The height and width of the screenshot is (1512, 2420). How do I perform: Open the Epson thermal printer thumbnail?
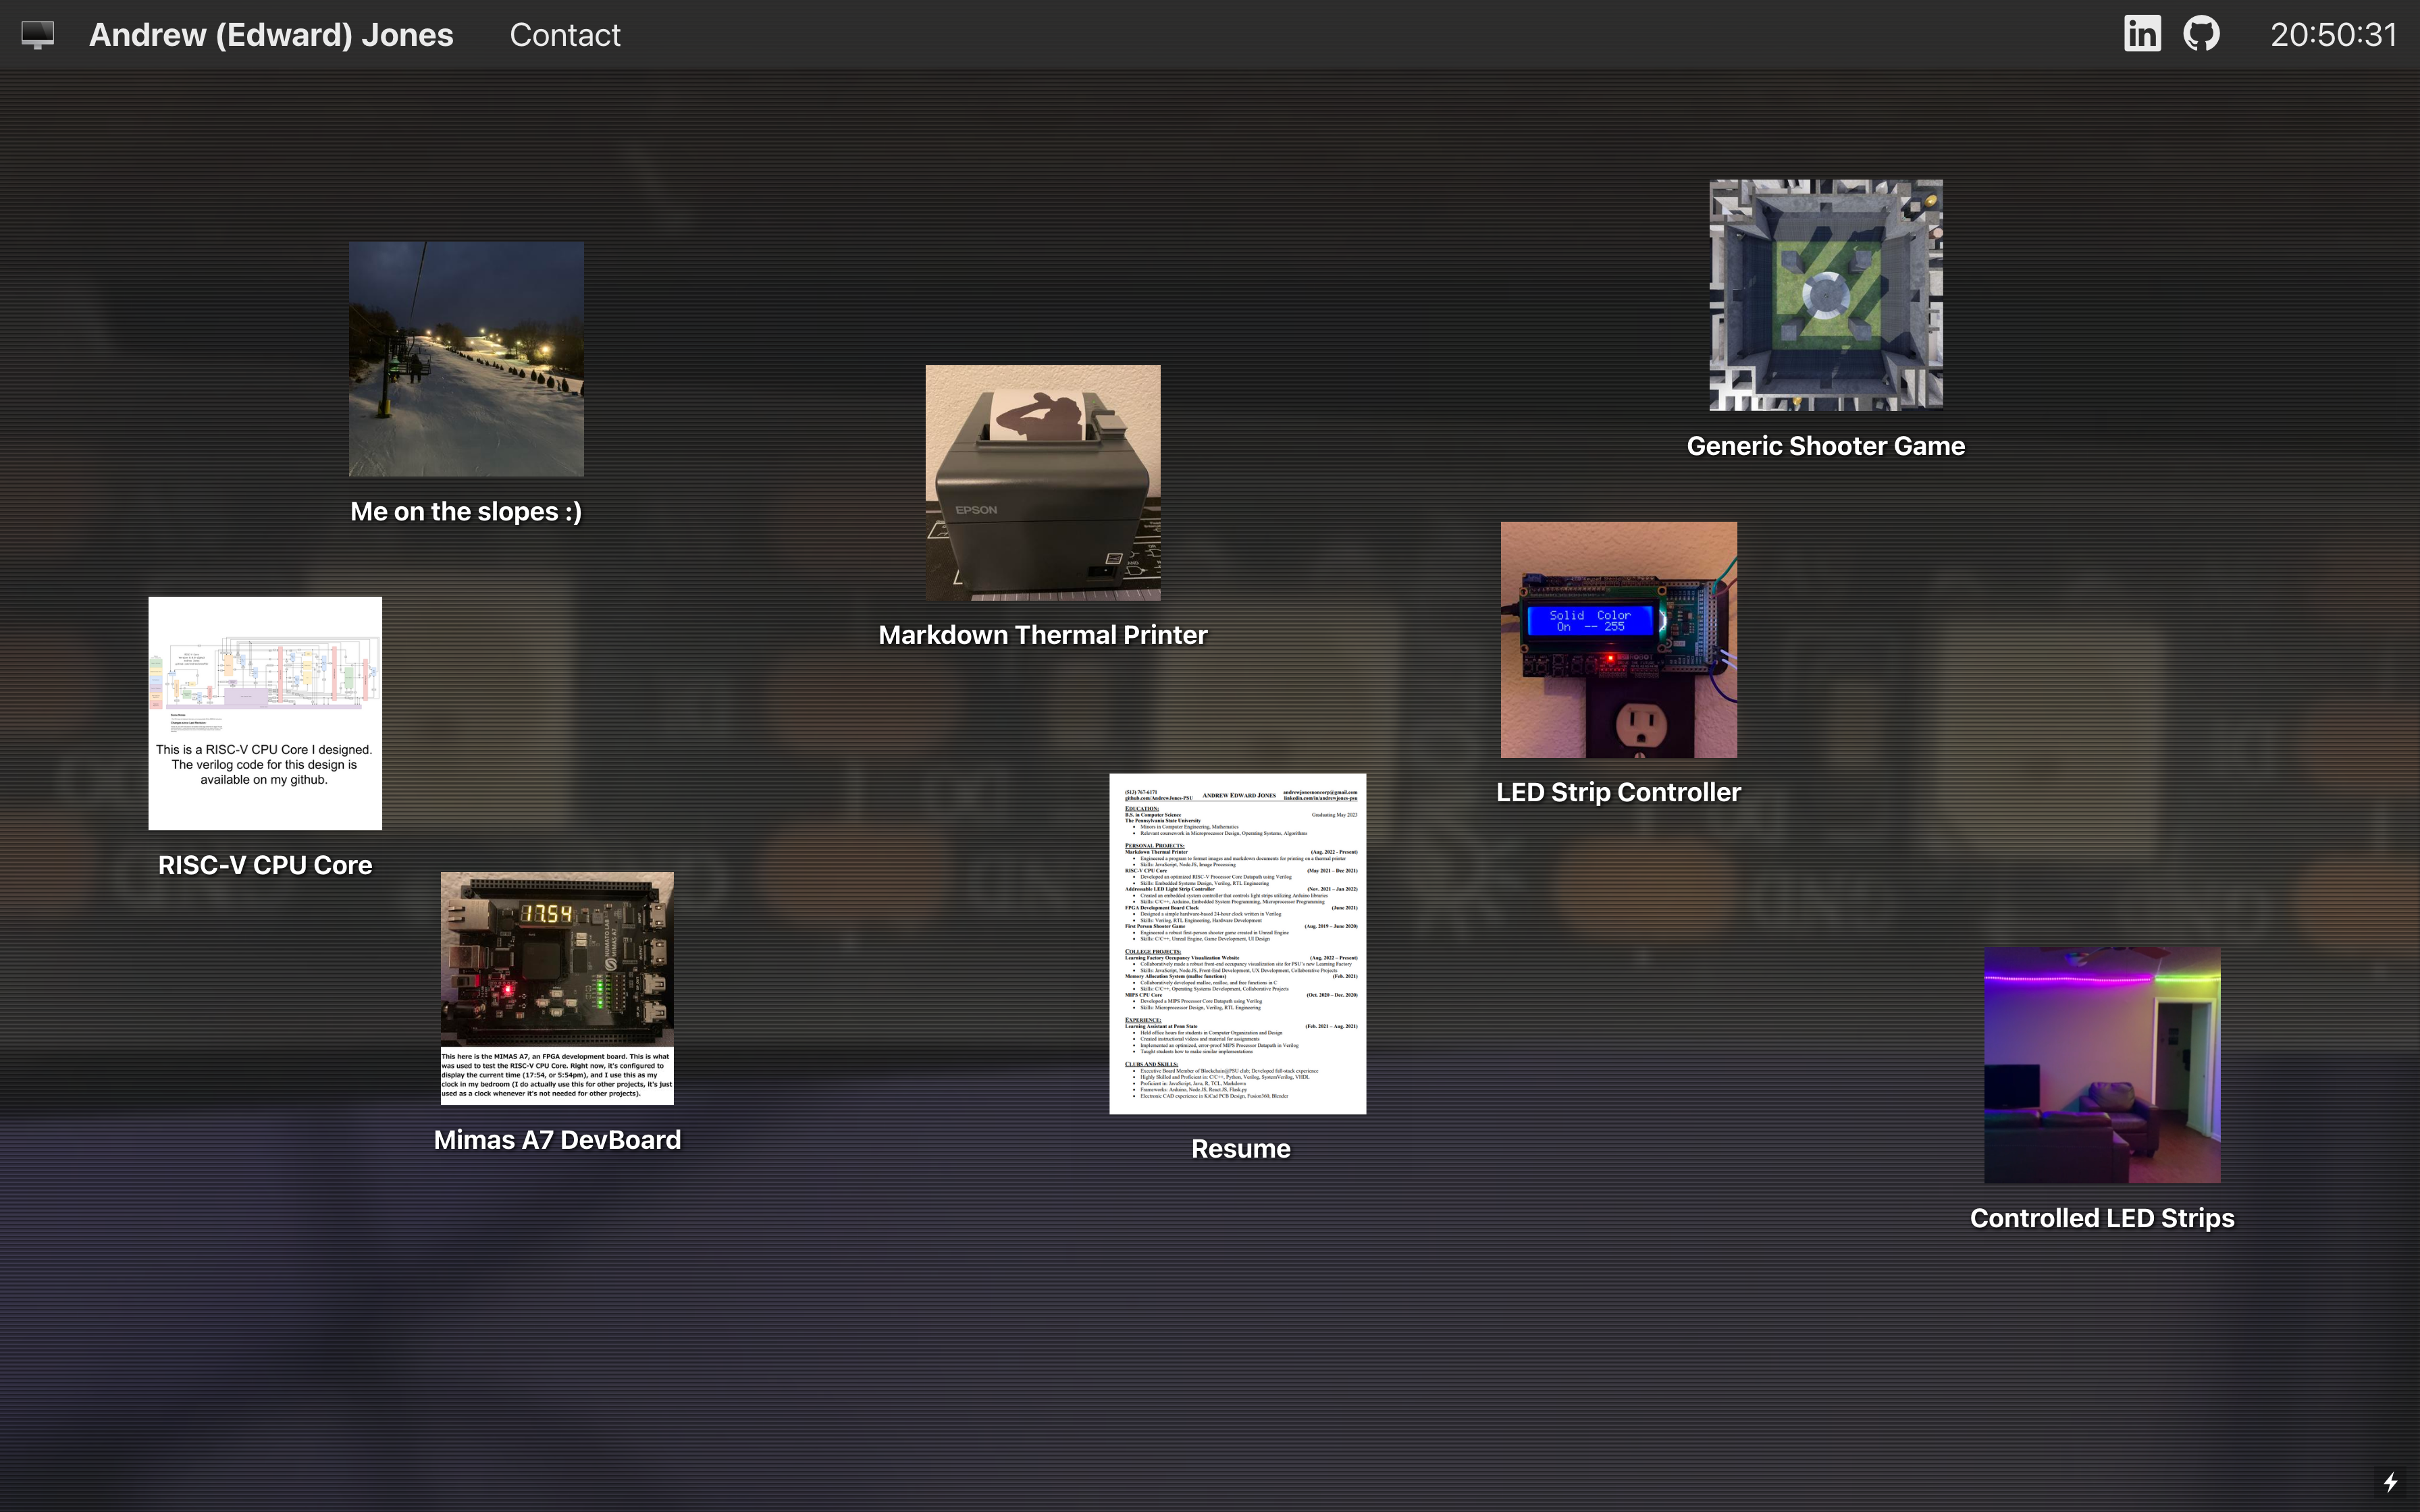coord(1043,483)
